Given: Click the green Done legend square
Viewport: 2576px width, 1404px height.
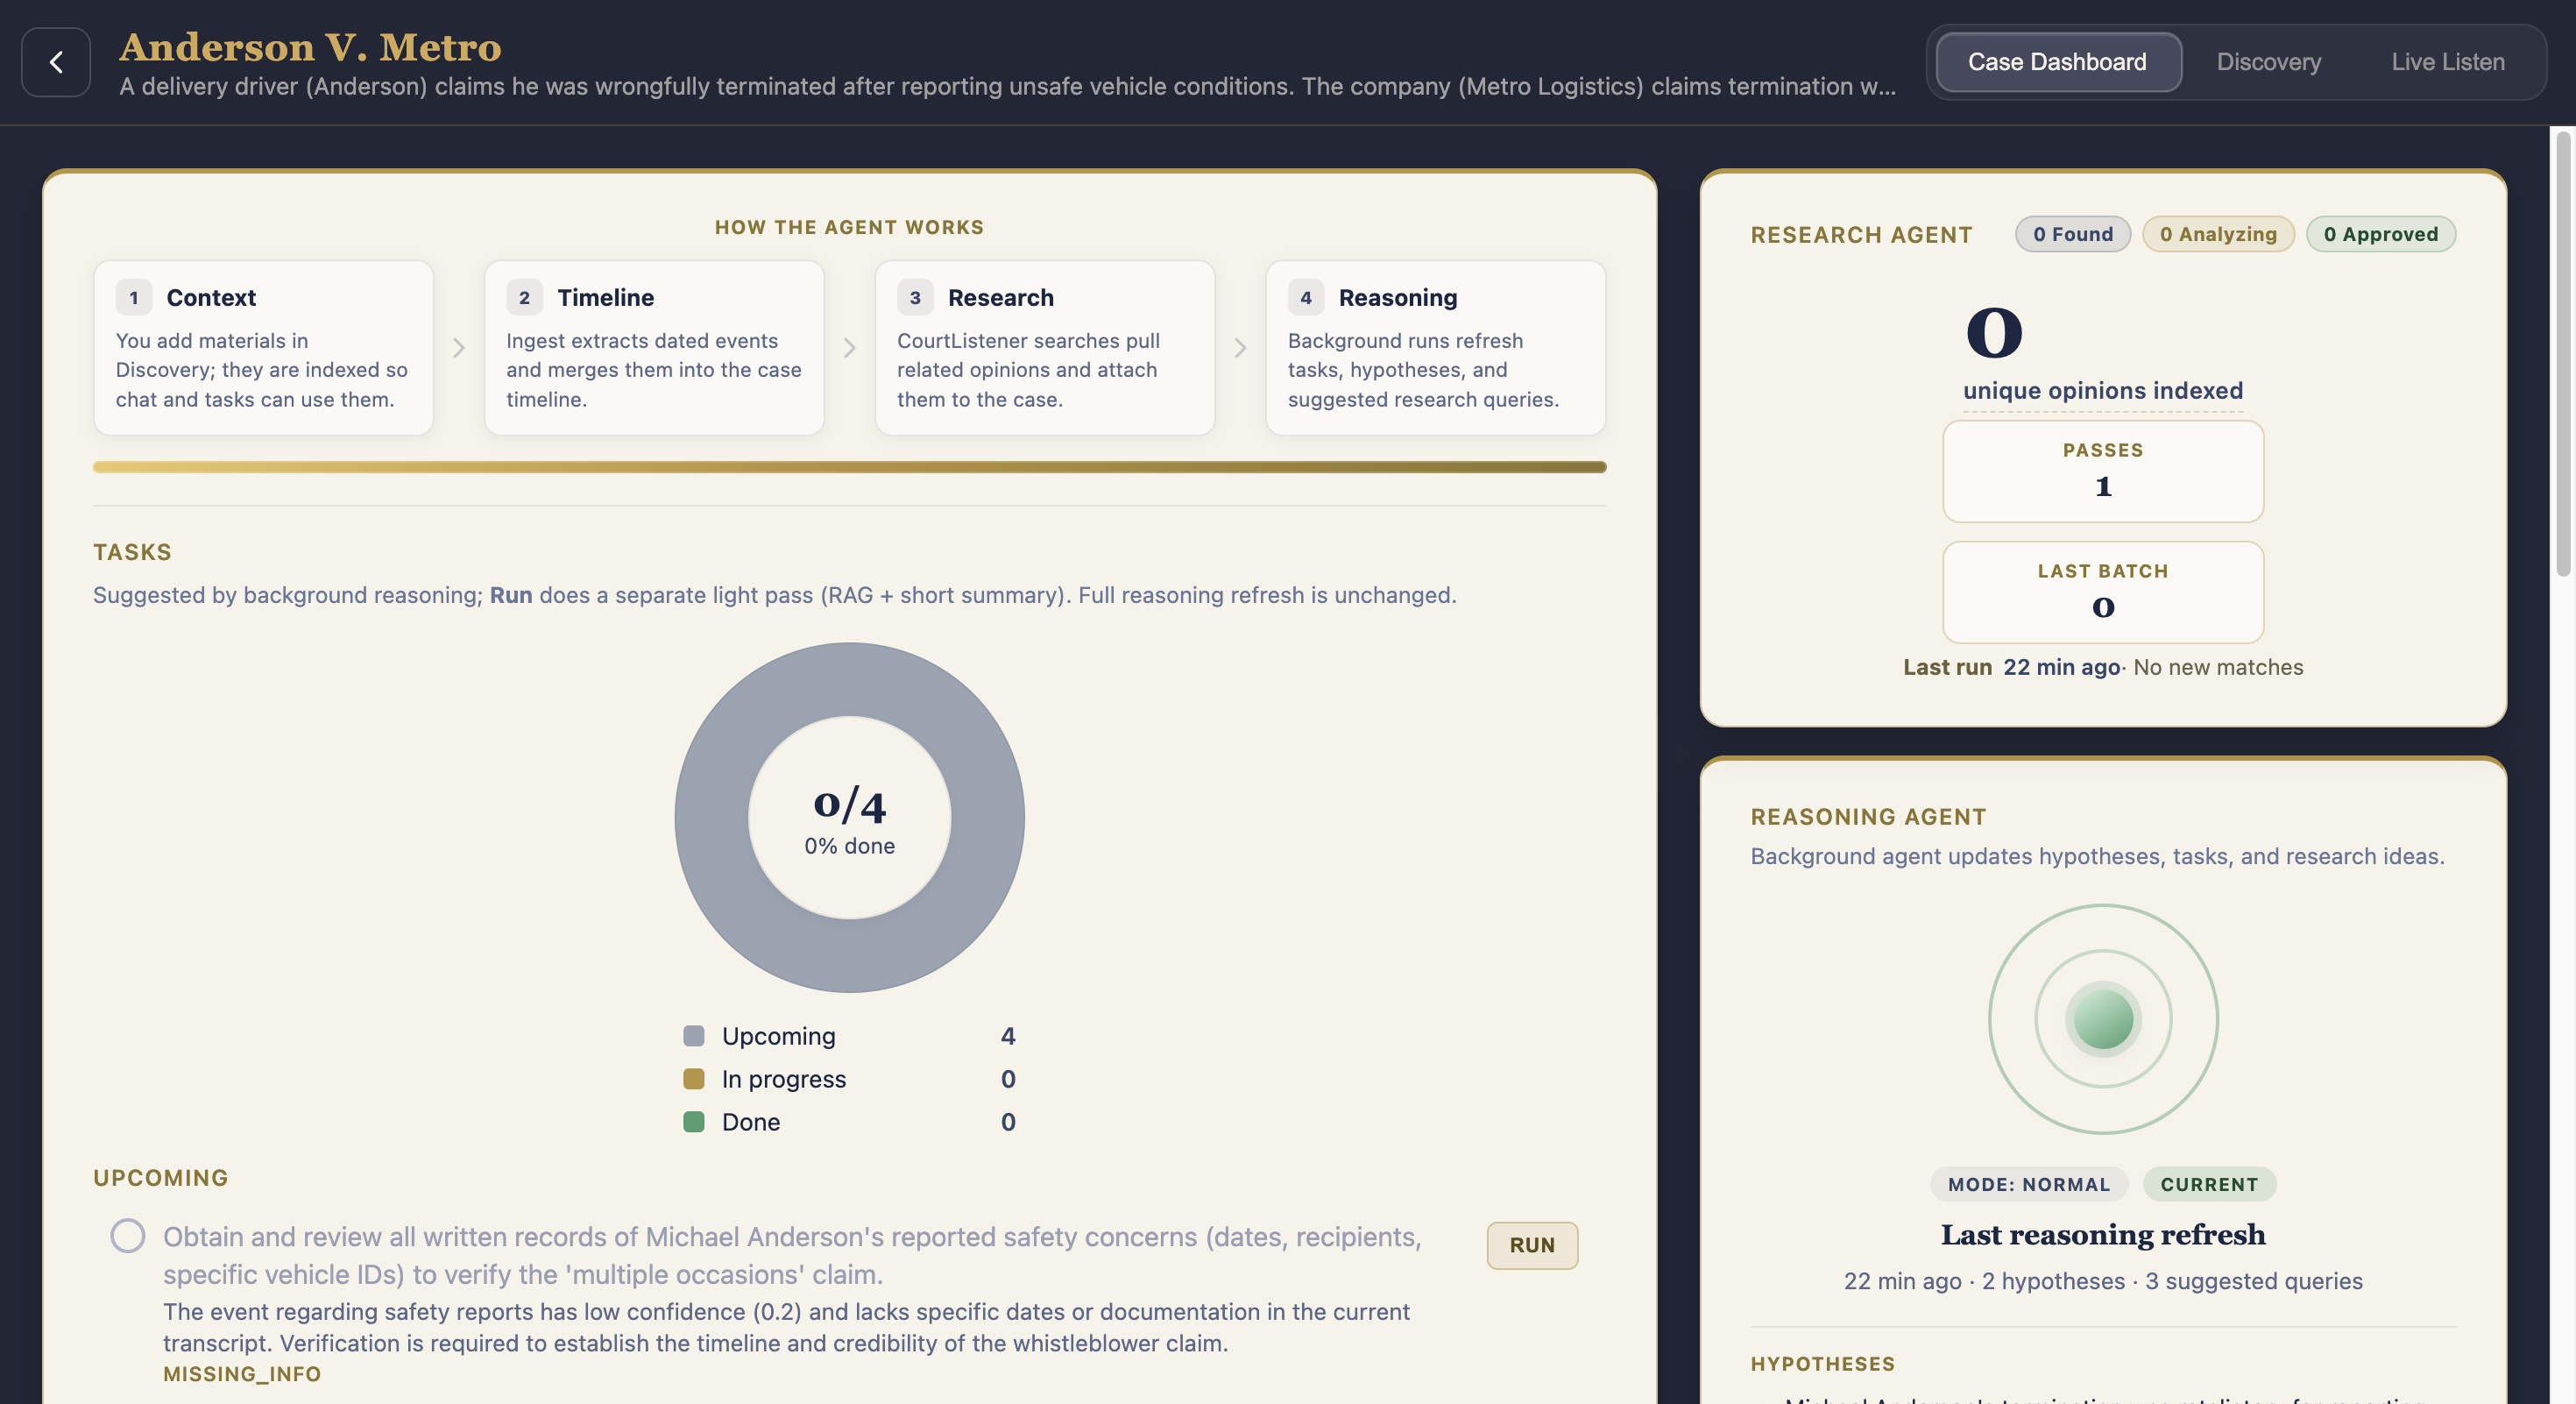Looking at the screenshot, I should 693,1122.
